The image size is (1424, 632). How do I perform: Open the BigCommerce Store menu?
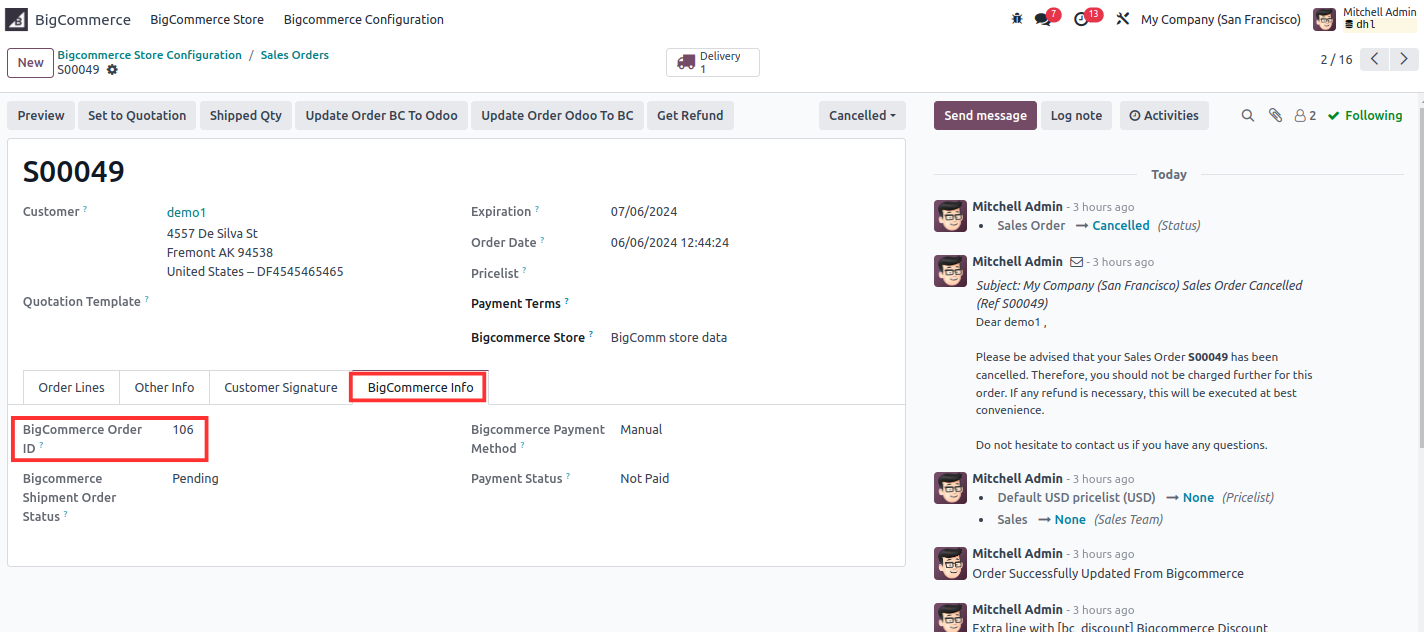207,19
